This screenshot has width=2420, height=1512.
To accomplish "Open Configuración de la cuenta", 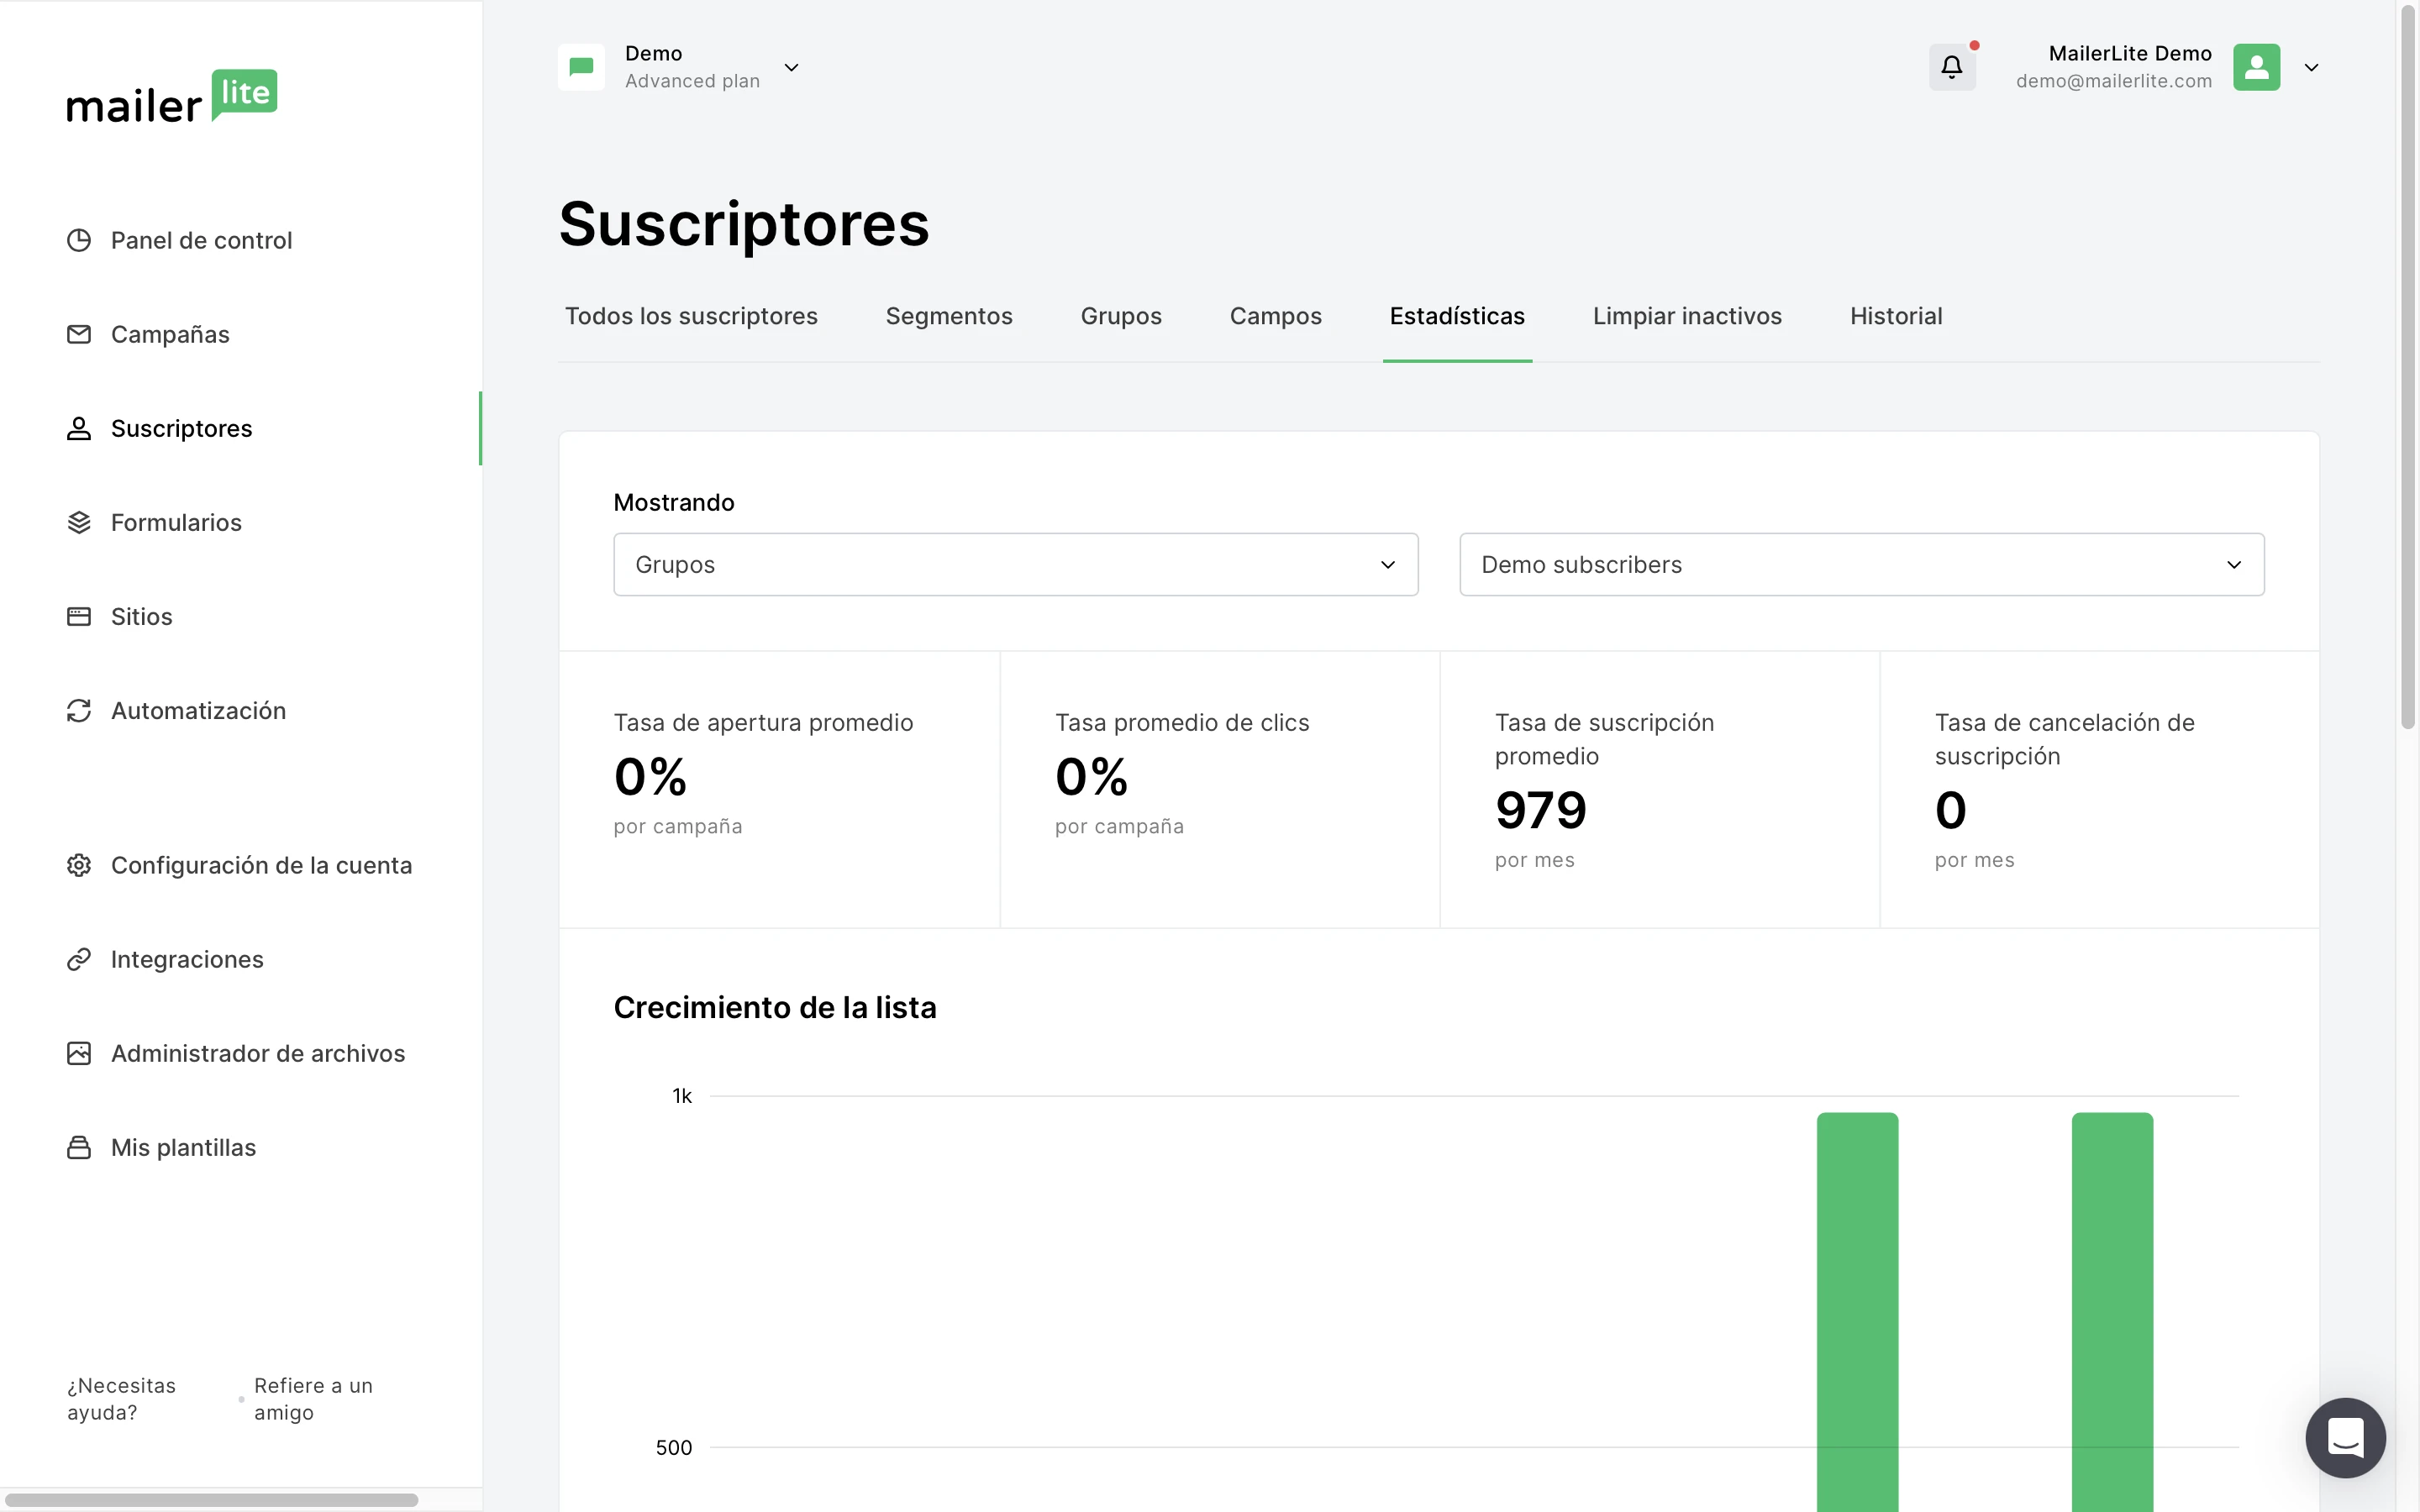I will pos(261,865).
